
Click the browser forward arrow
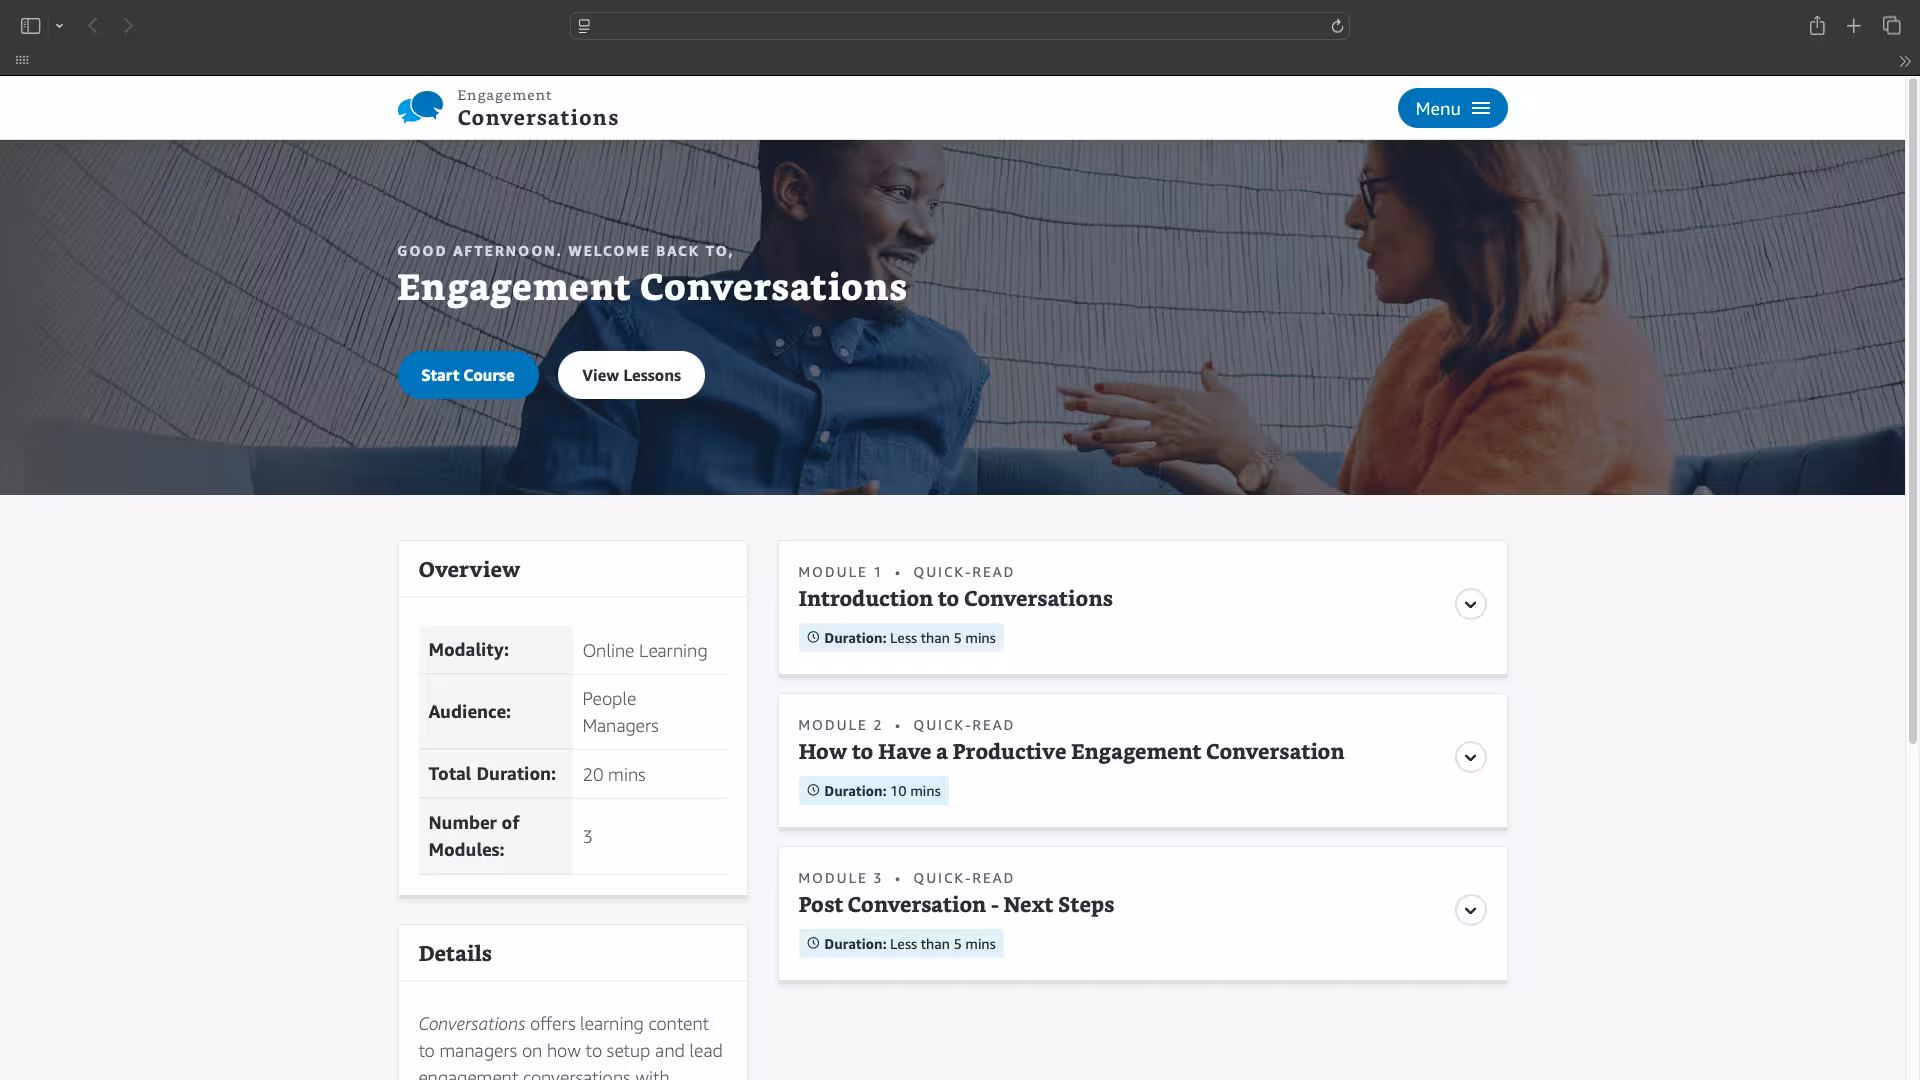click(128, 26)
